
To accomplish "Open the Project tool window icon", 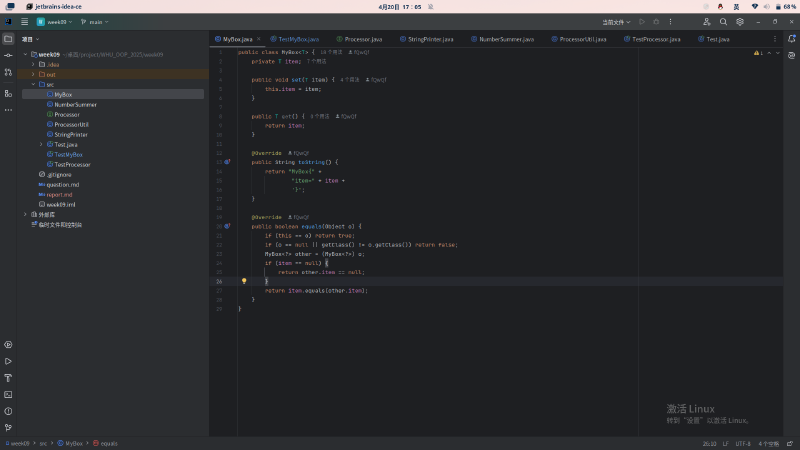I will (x=8, y=39).
